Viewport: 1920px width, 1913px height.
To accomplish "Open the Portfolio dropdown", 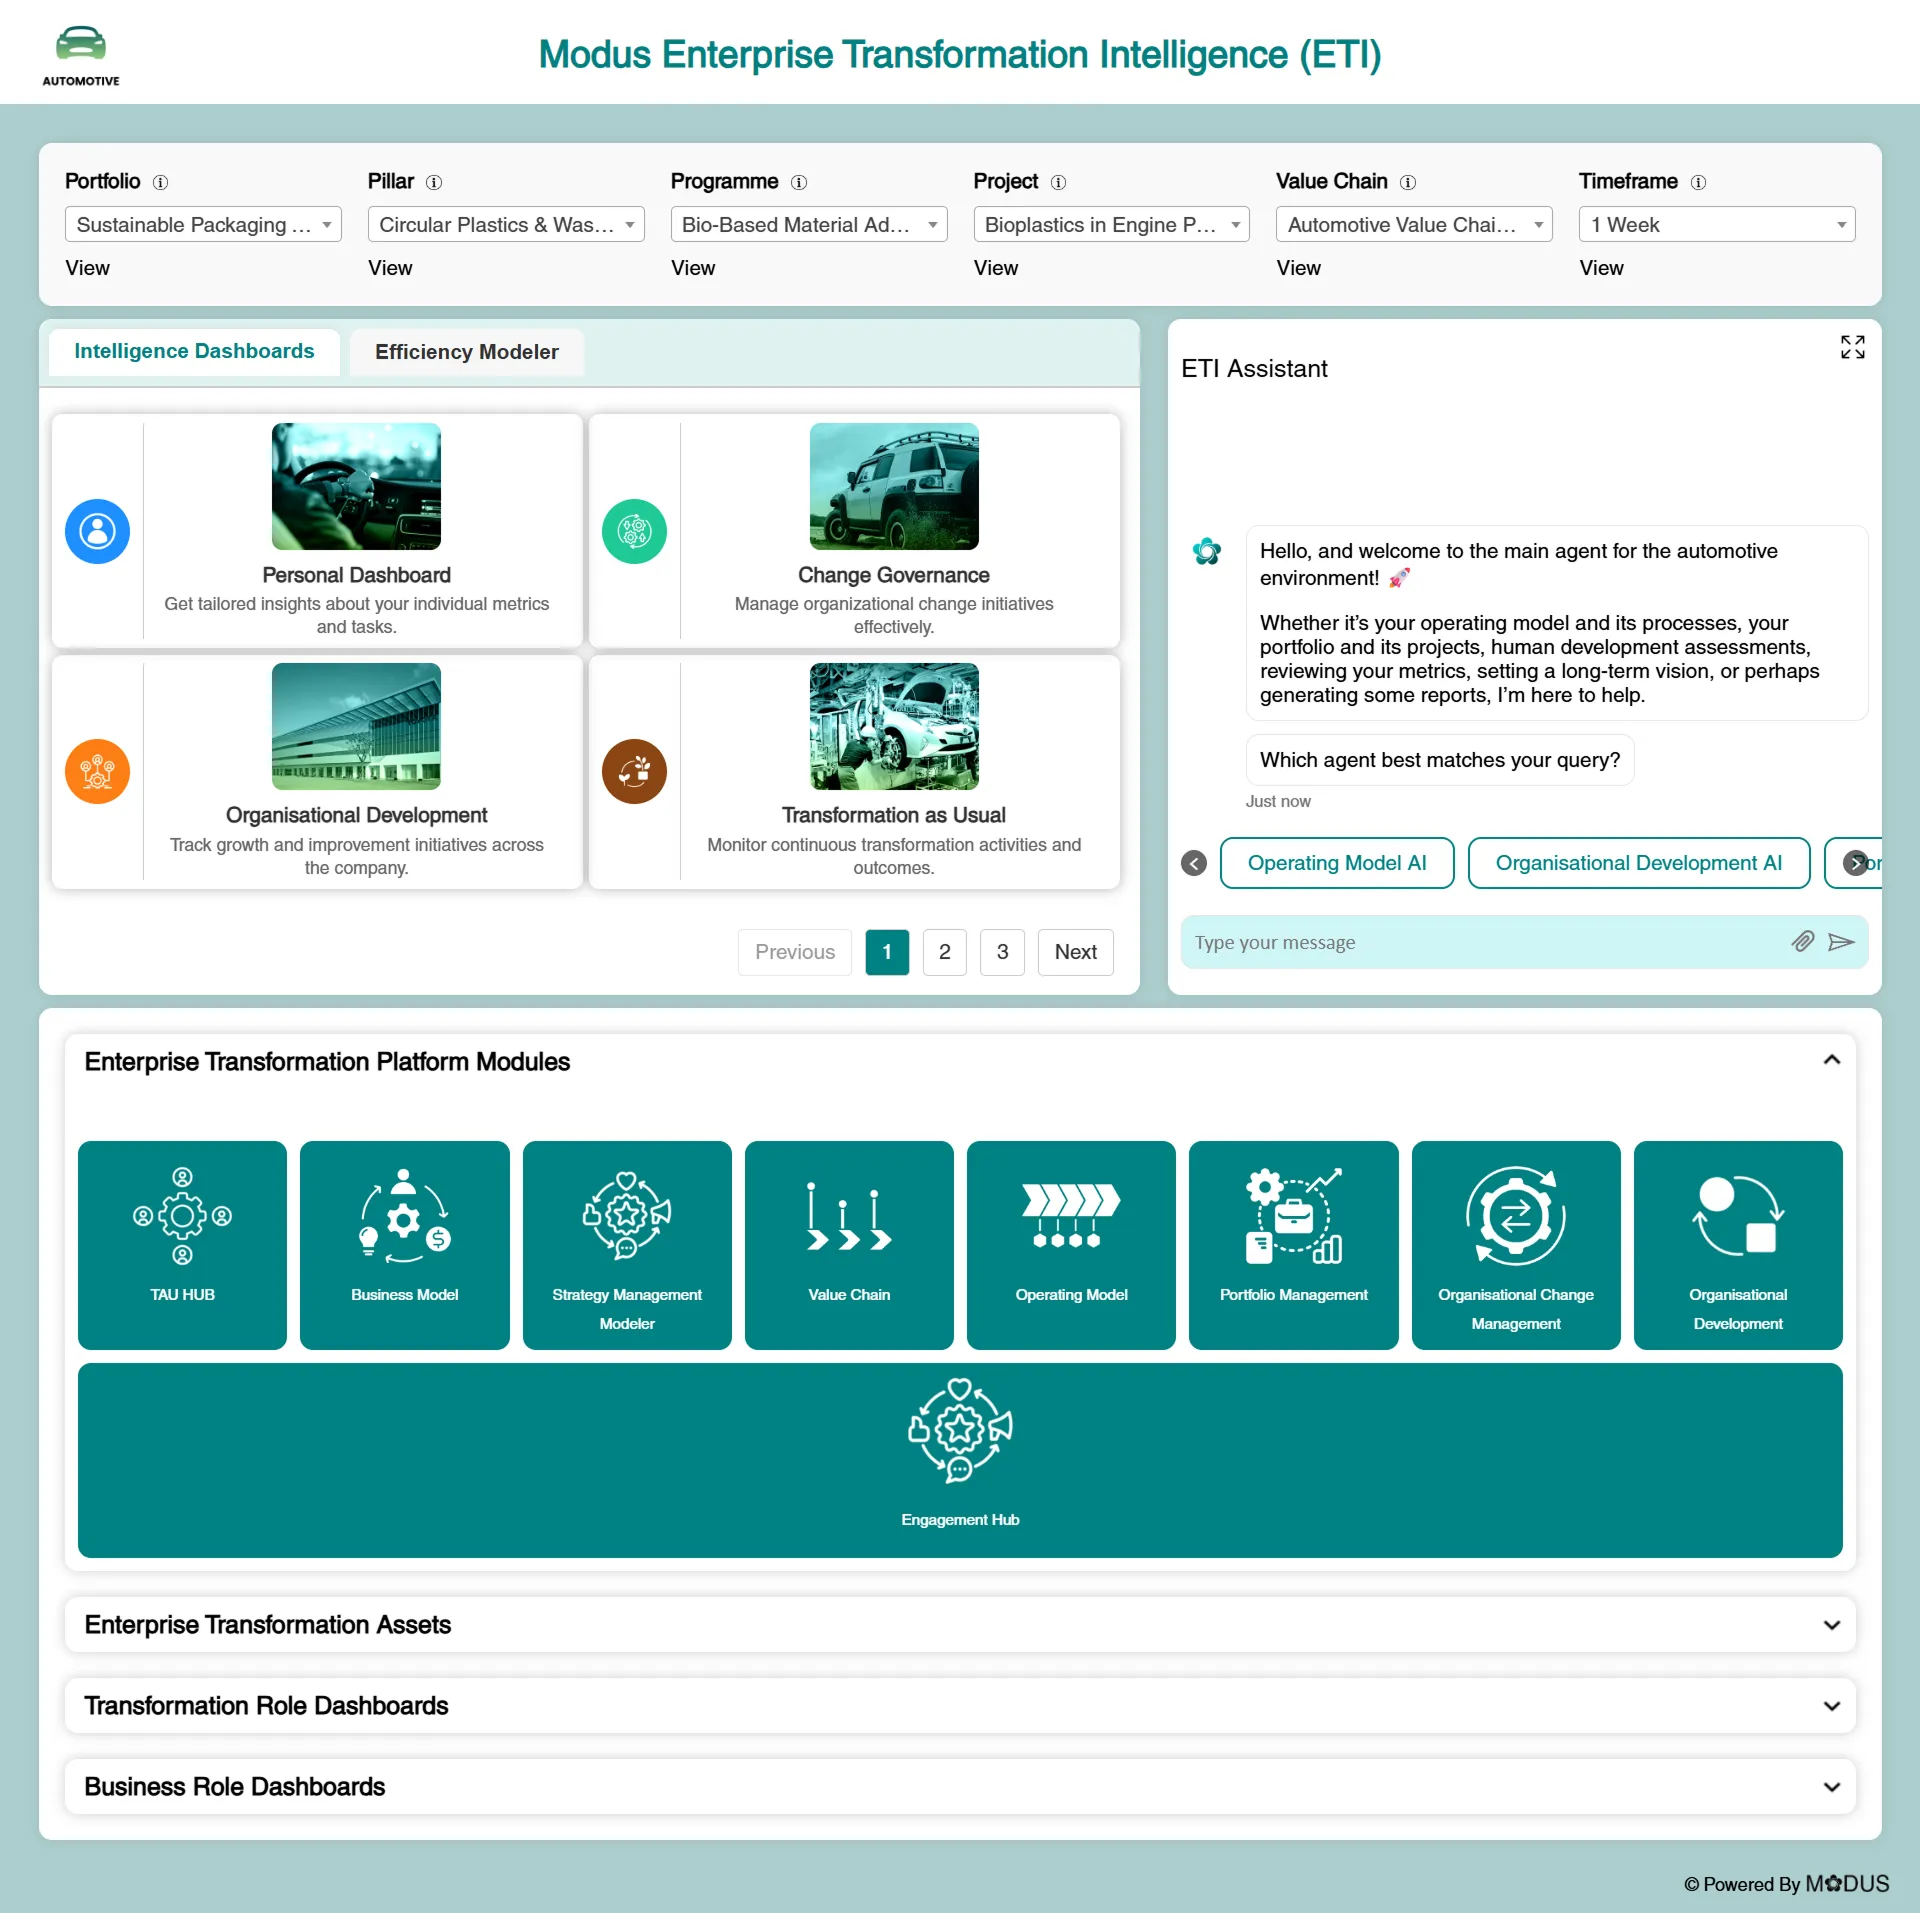I will 203,224.
